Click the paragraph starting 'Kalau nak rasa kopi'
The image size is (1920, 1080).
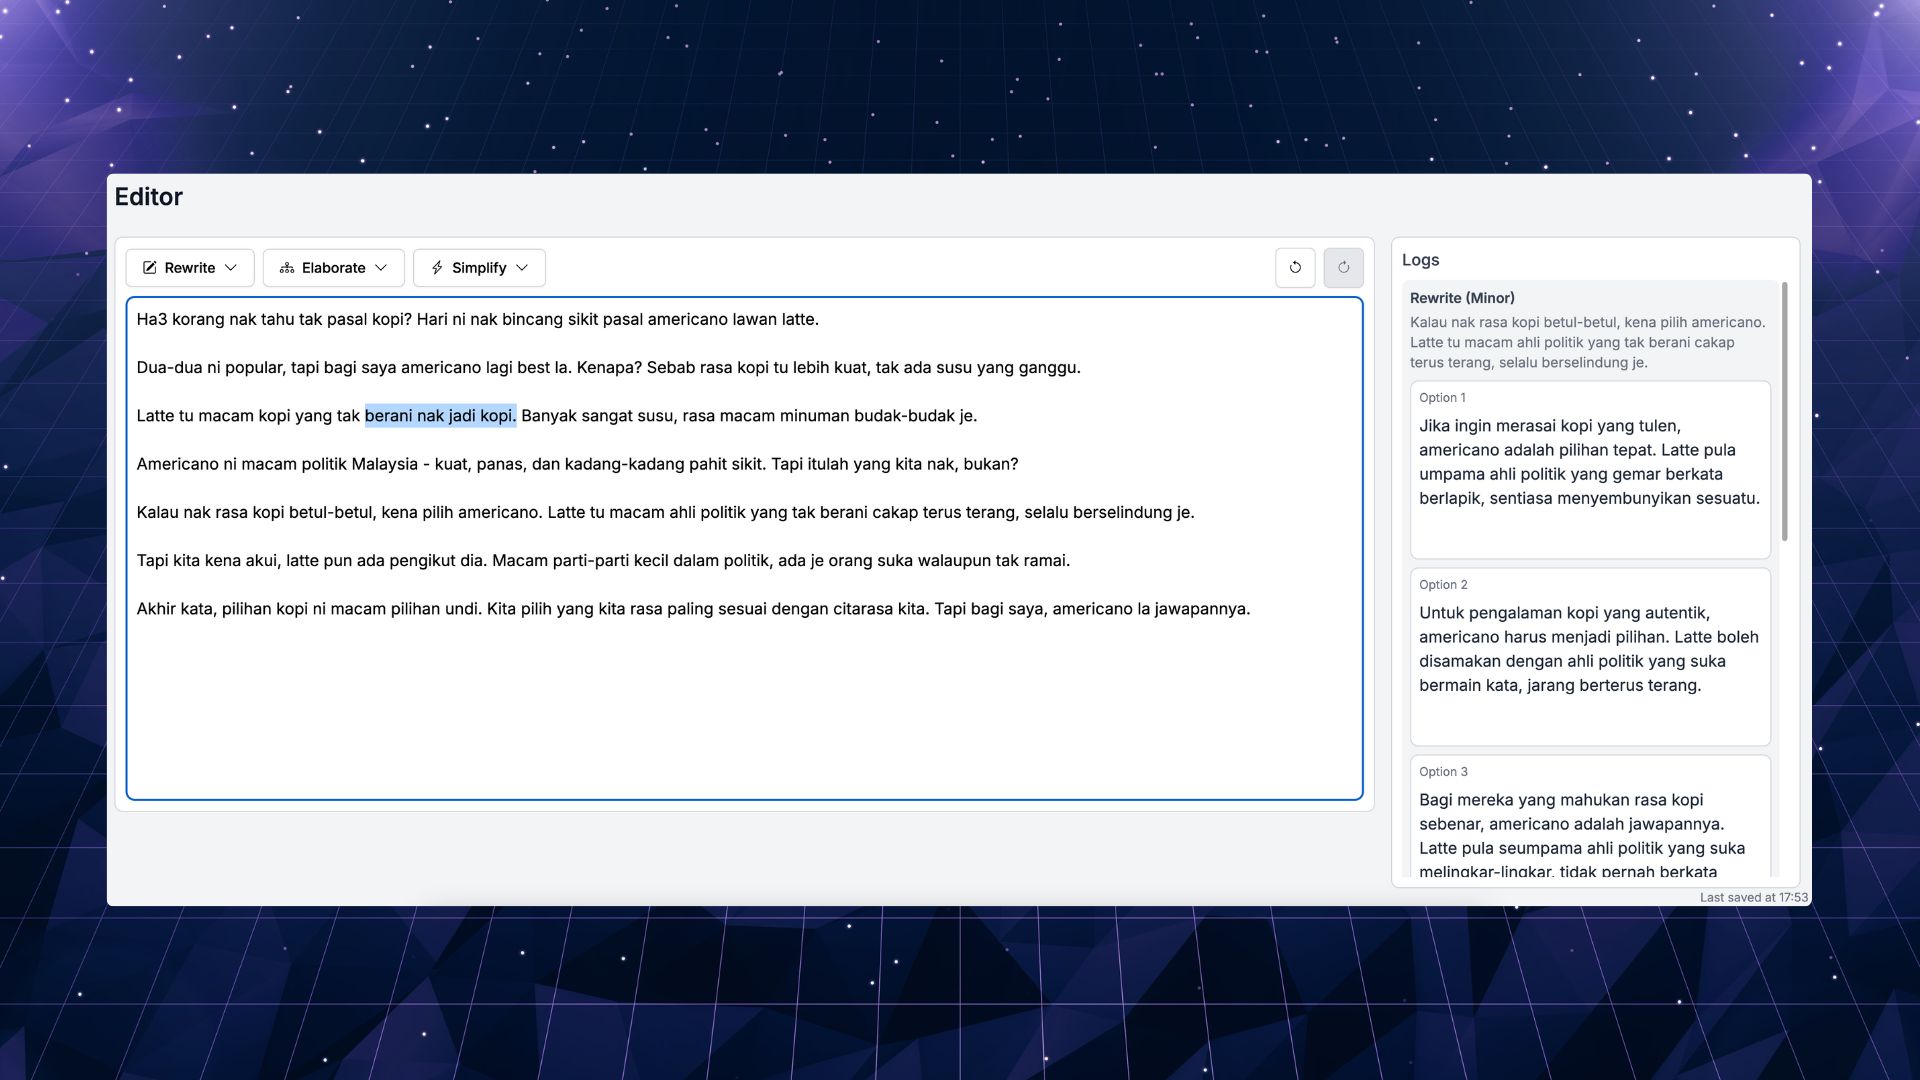(665, 513)
